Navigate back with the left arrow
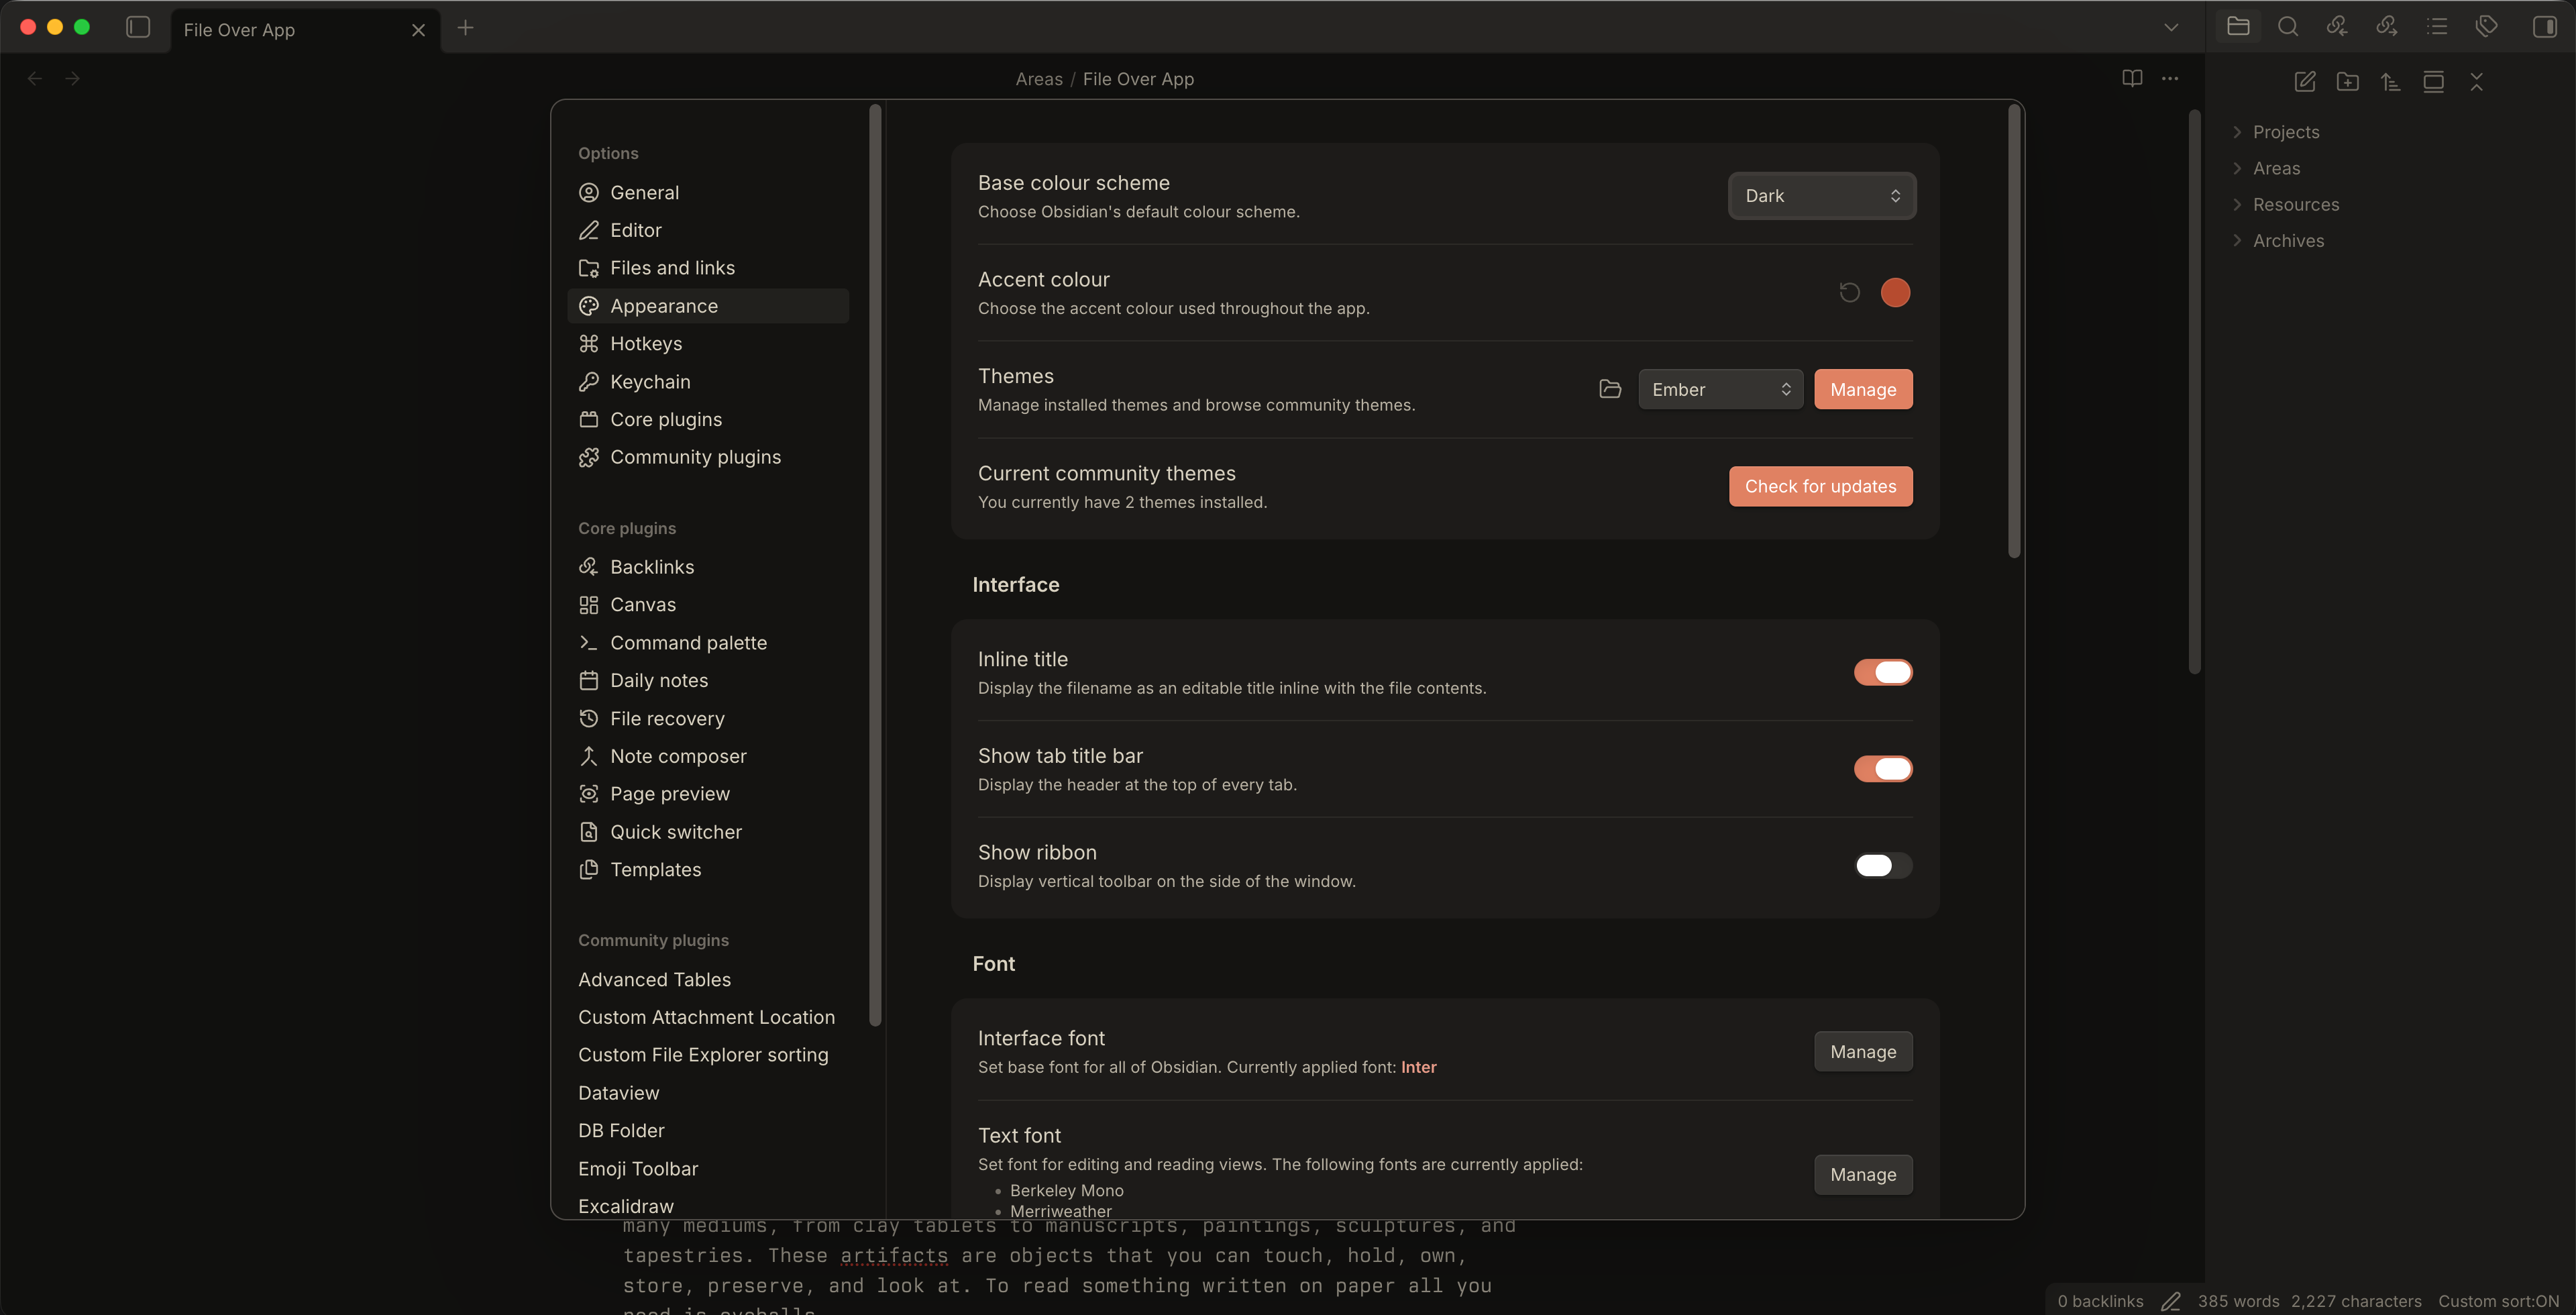Viewport: 2576px width, 1315px height. point(35,78)
